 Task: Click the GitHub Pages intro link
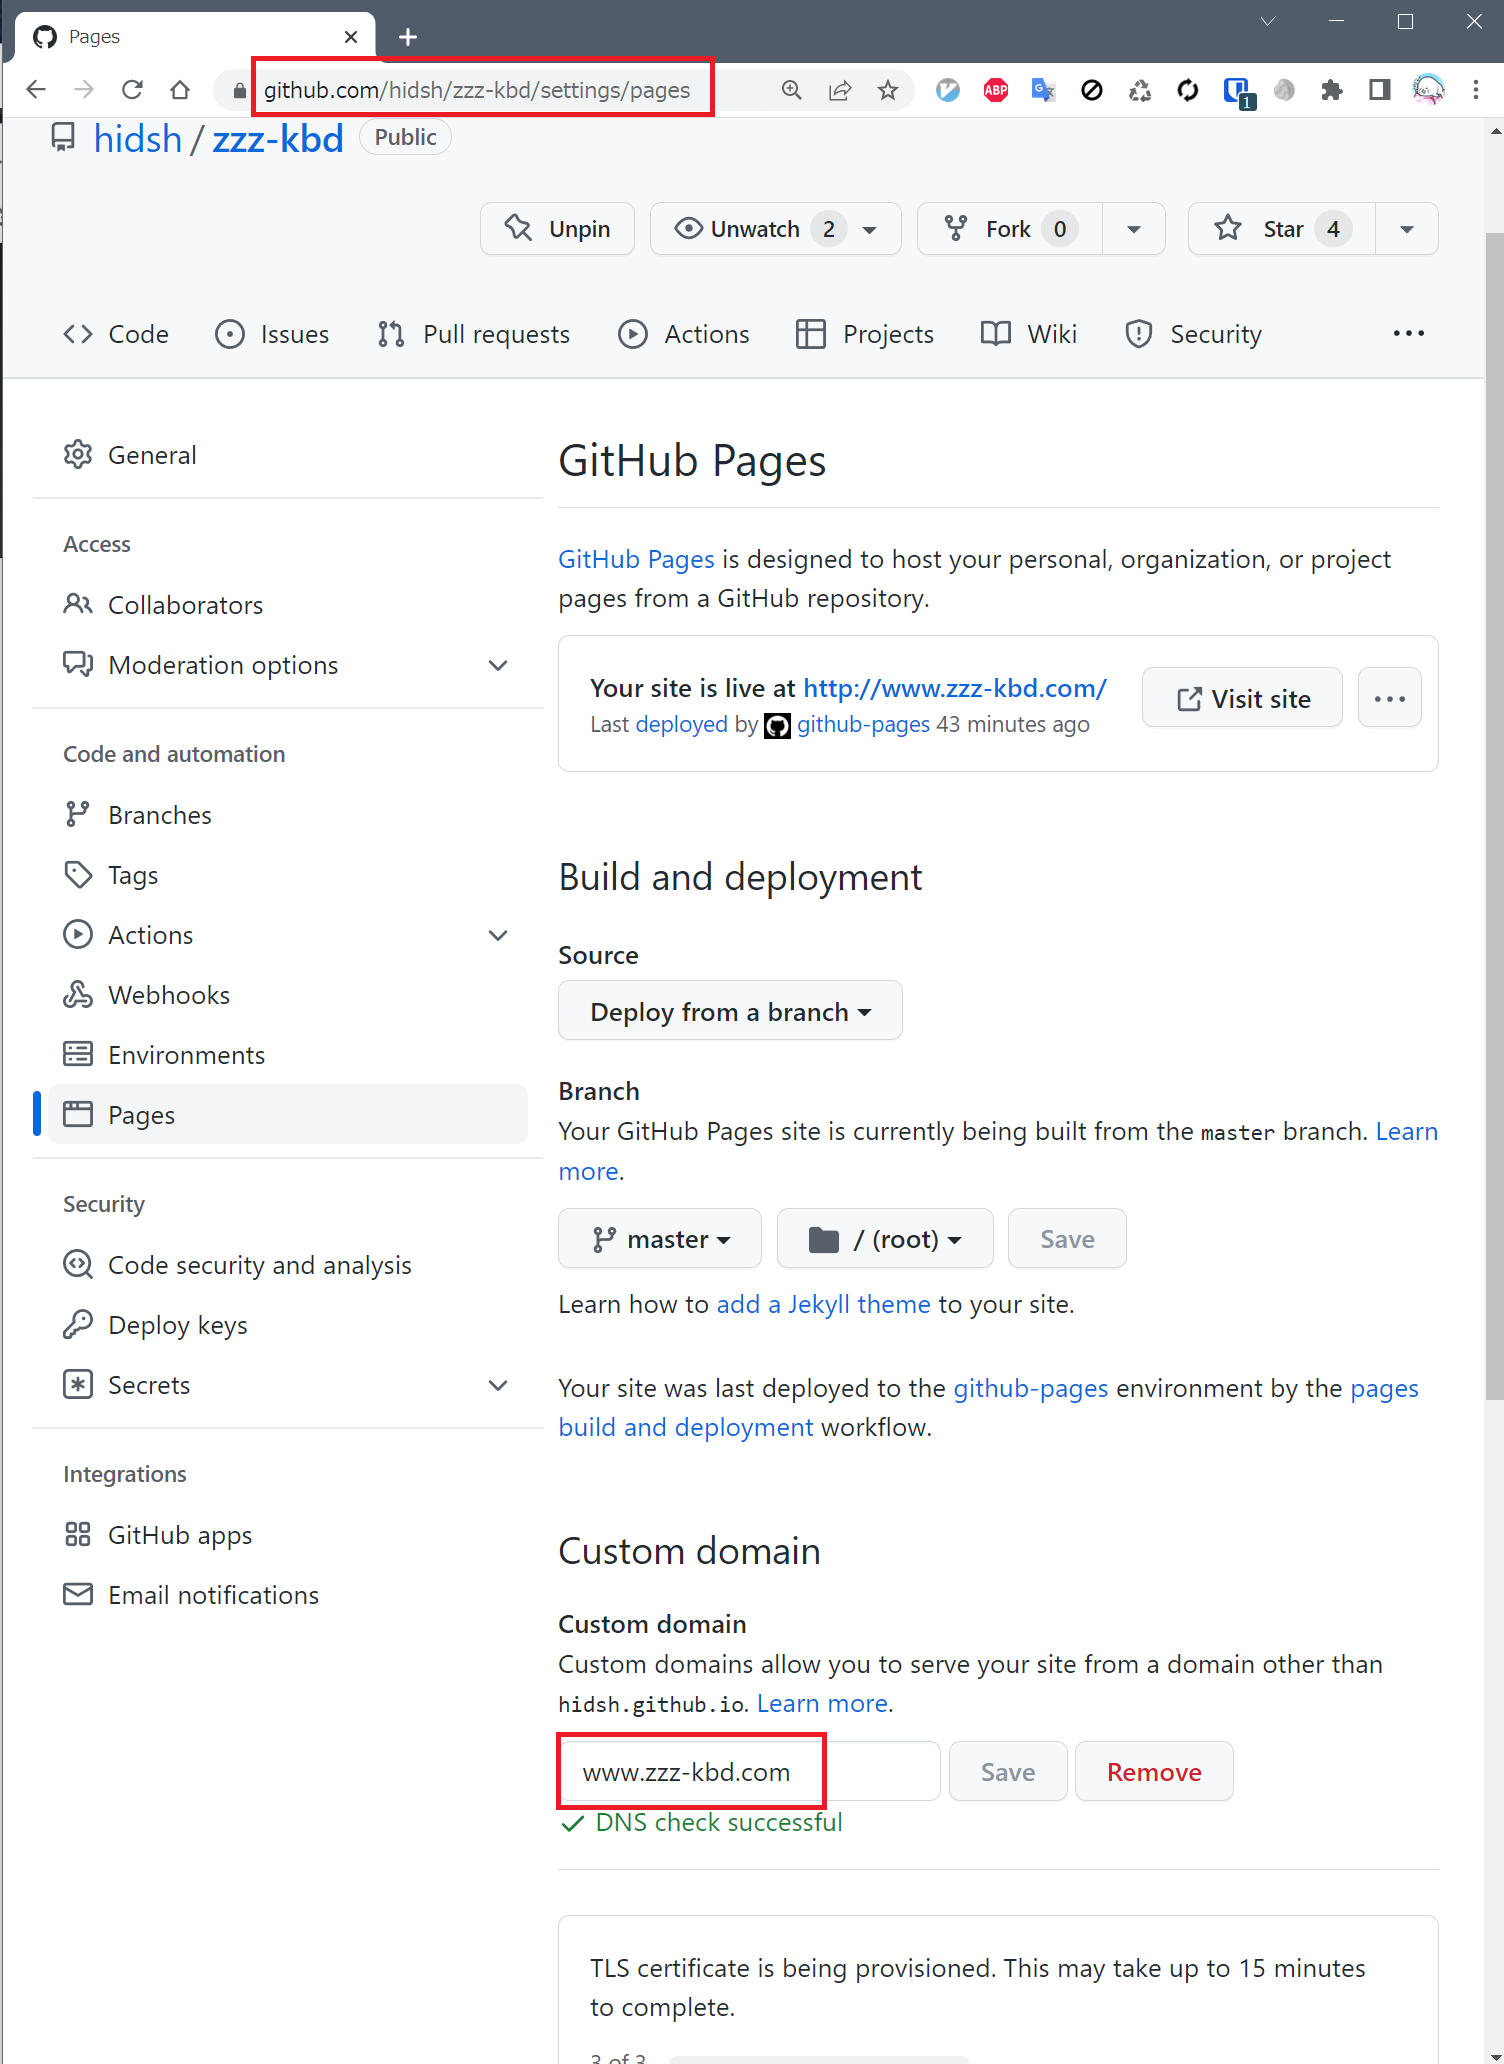coord(636,559)
